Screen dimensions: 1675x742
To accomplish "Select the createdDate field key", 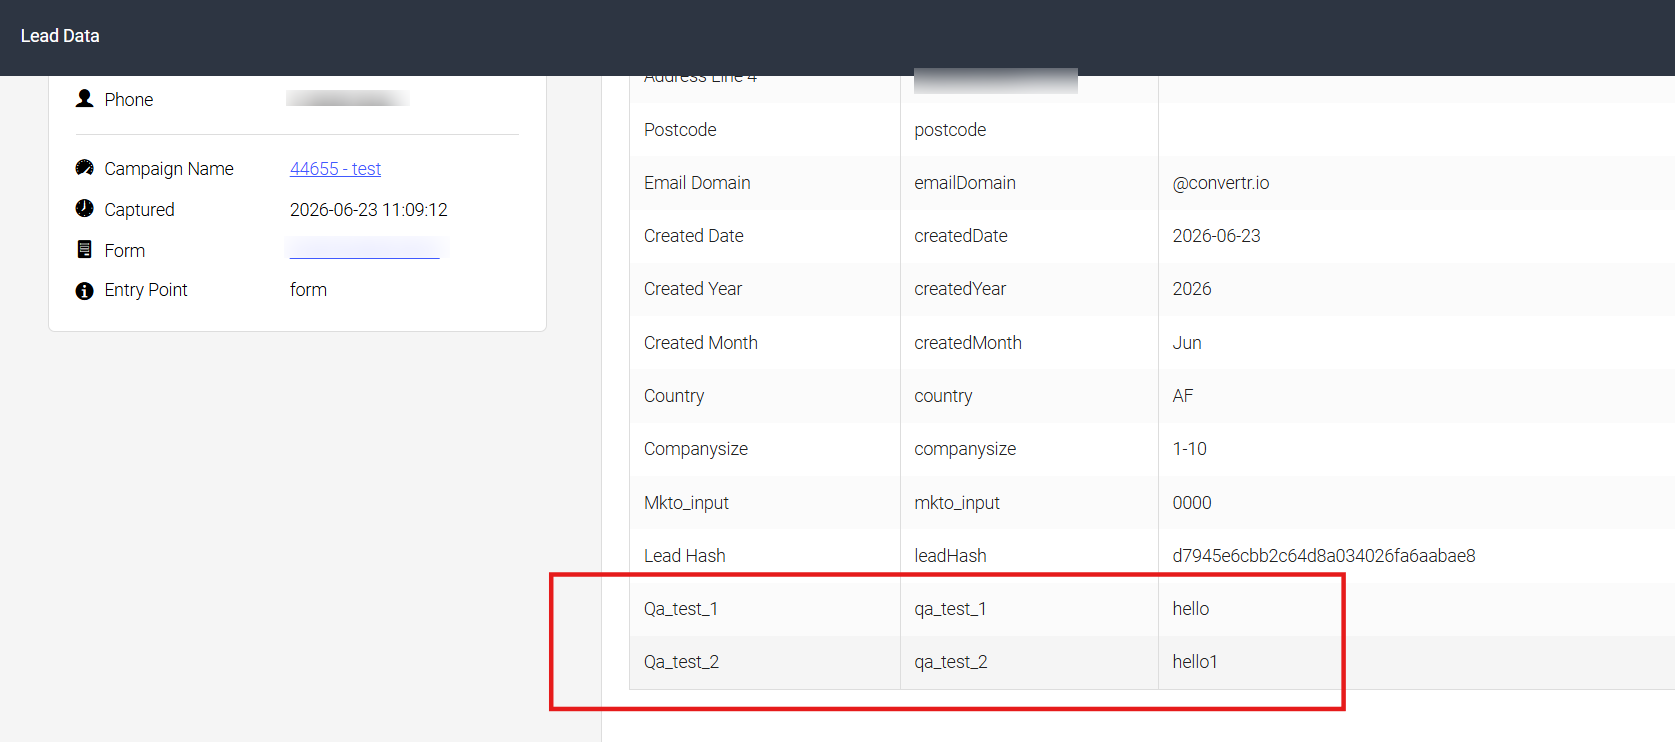I will (961, 236).
